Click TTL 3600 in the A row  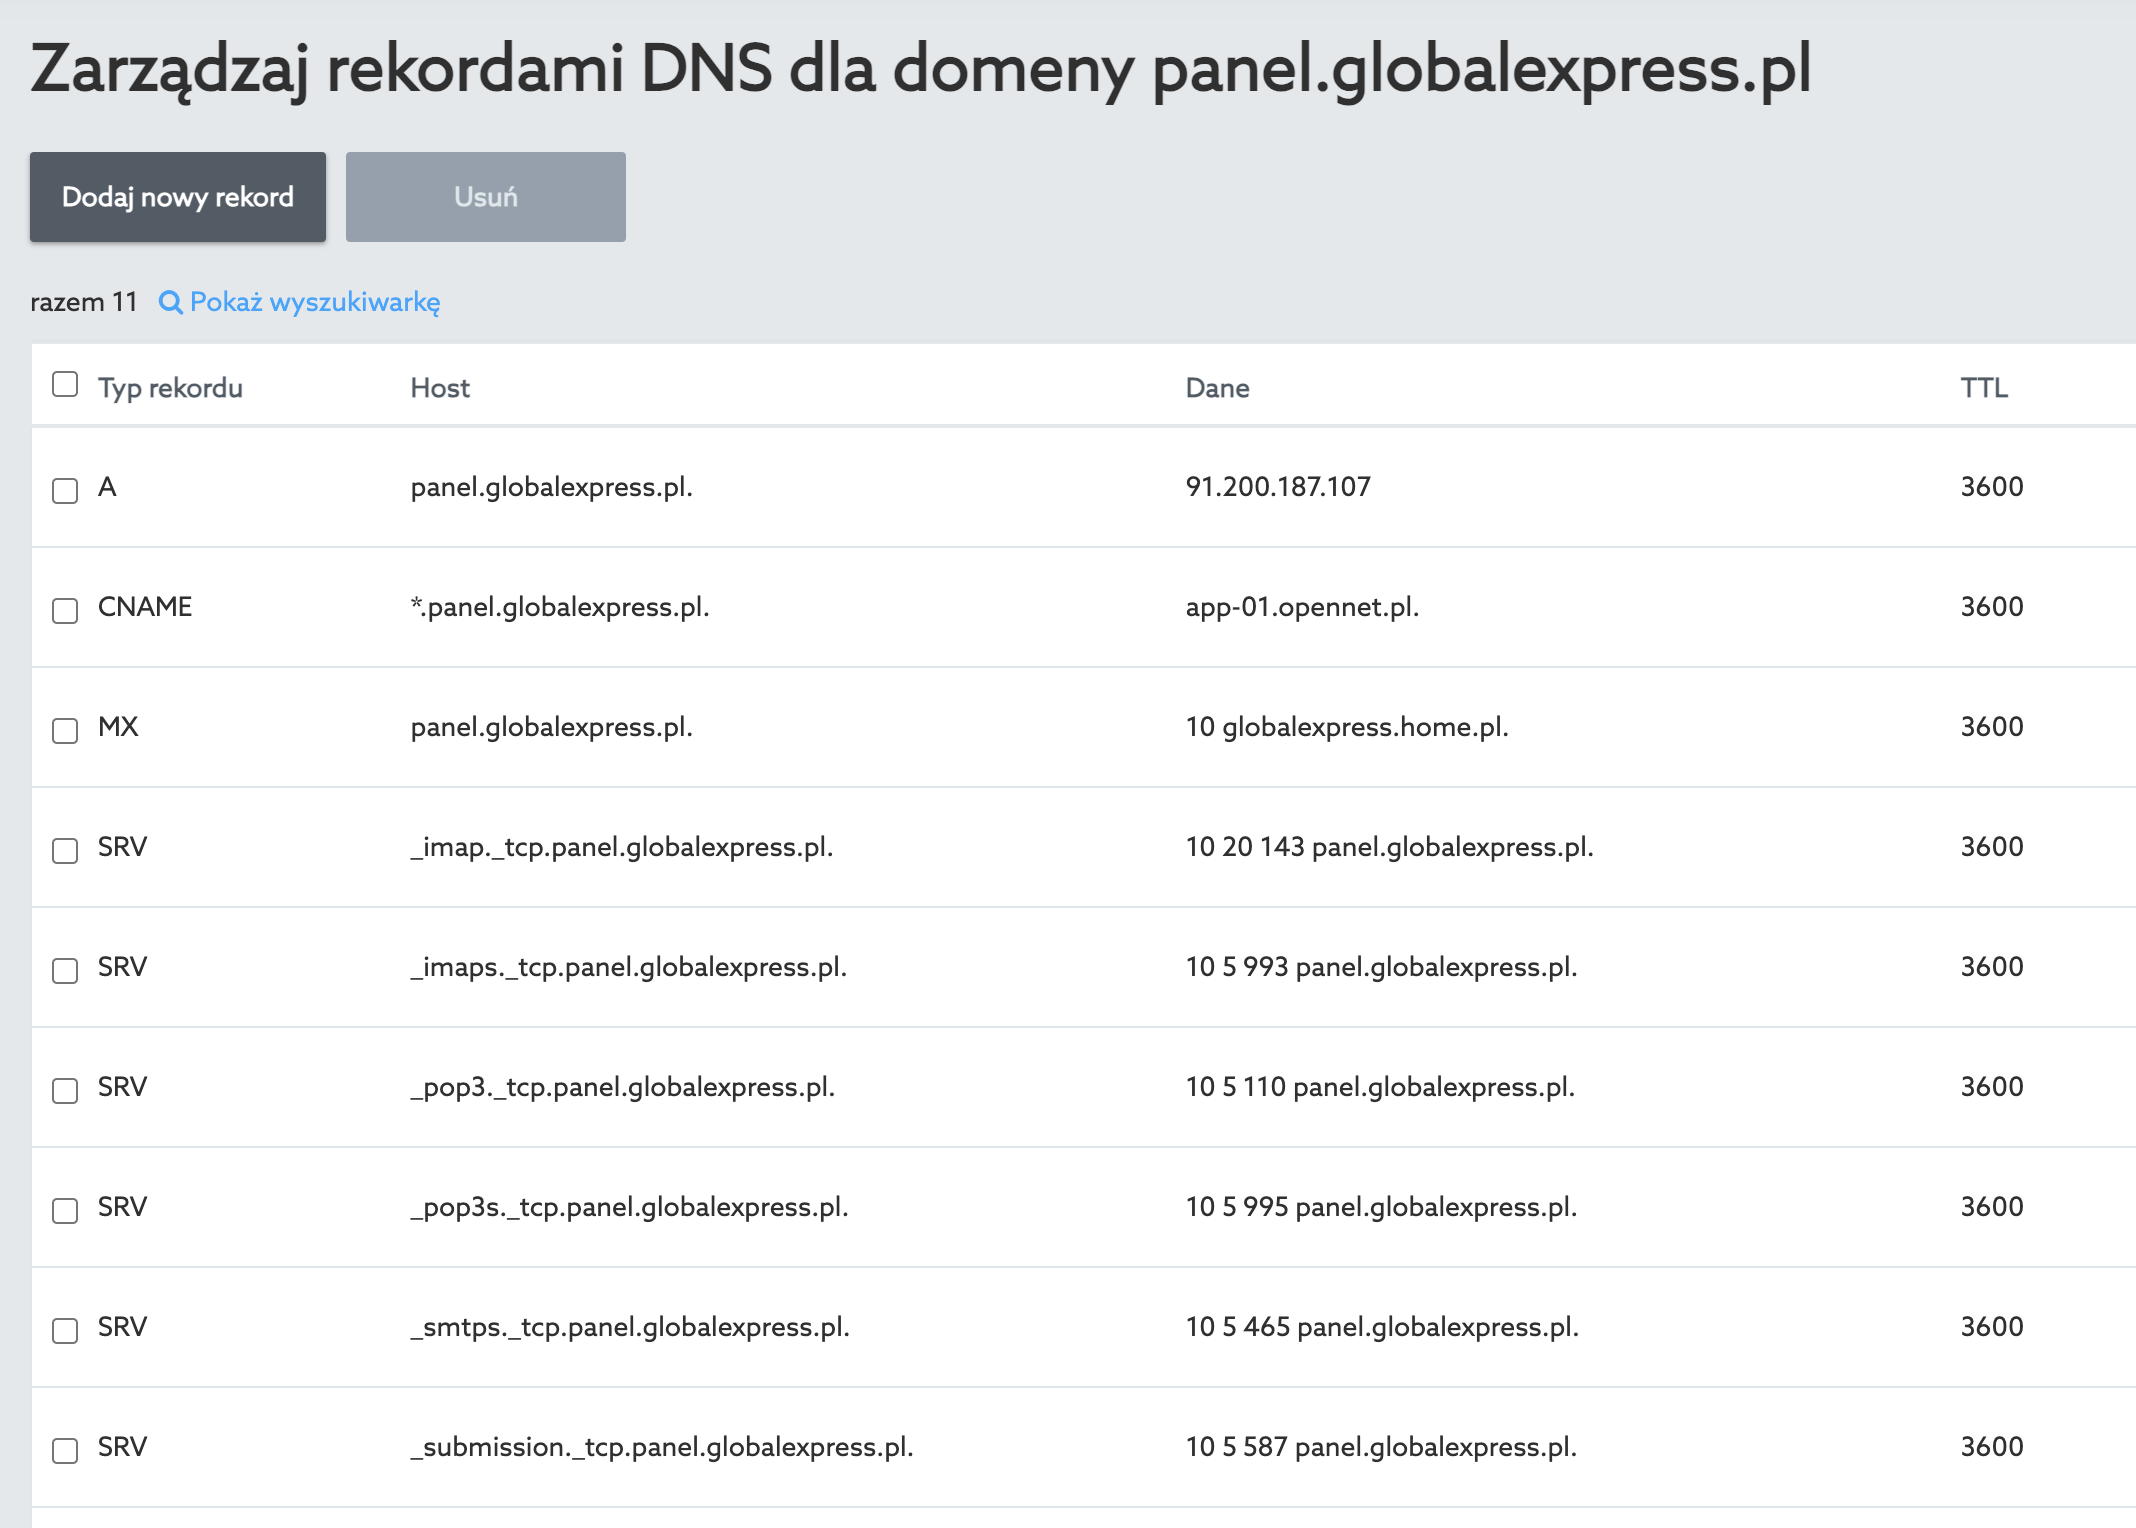coord(1991,487)
